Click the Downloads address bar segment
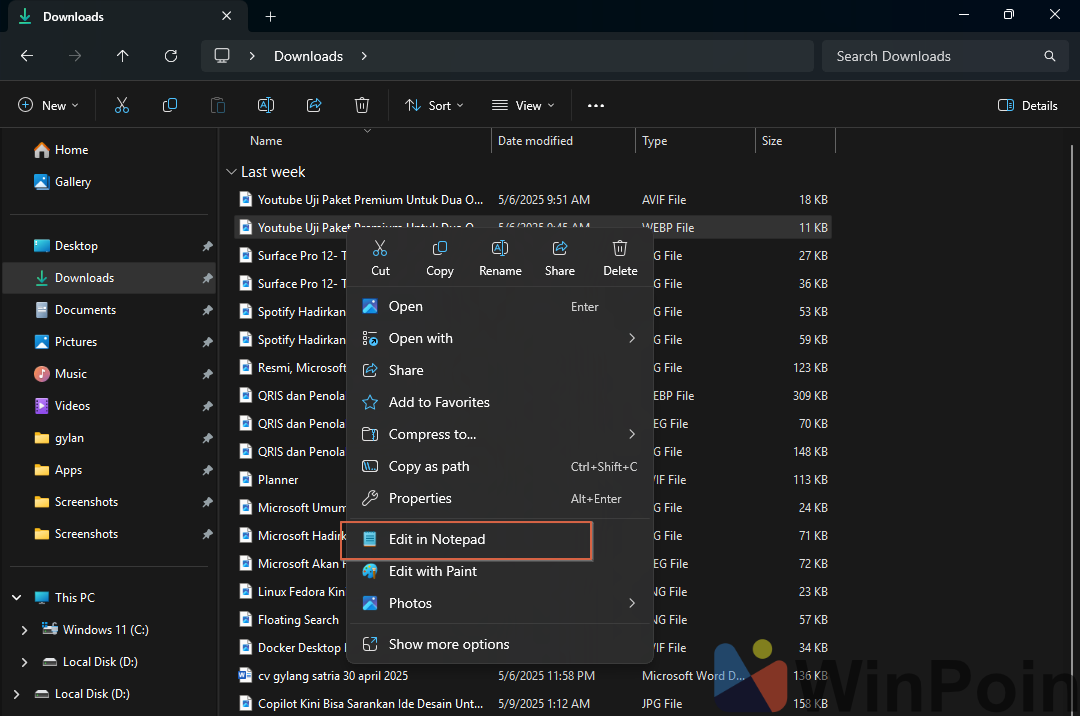 click(308, 56)
